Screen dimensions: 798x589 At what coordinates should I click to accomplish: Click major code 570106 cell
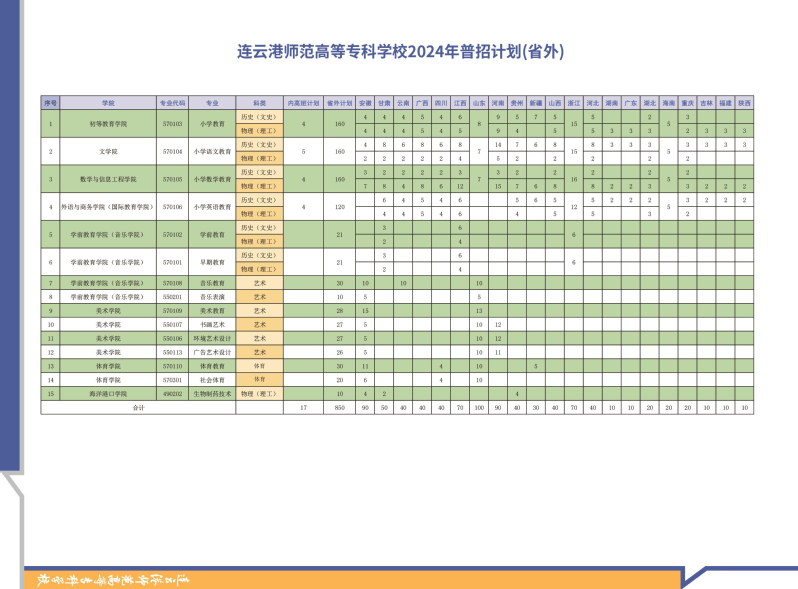click(172, 207)
